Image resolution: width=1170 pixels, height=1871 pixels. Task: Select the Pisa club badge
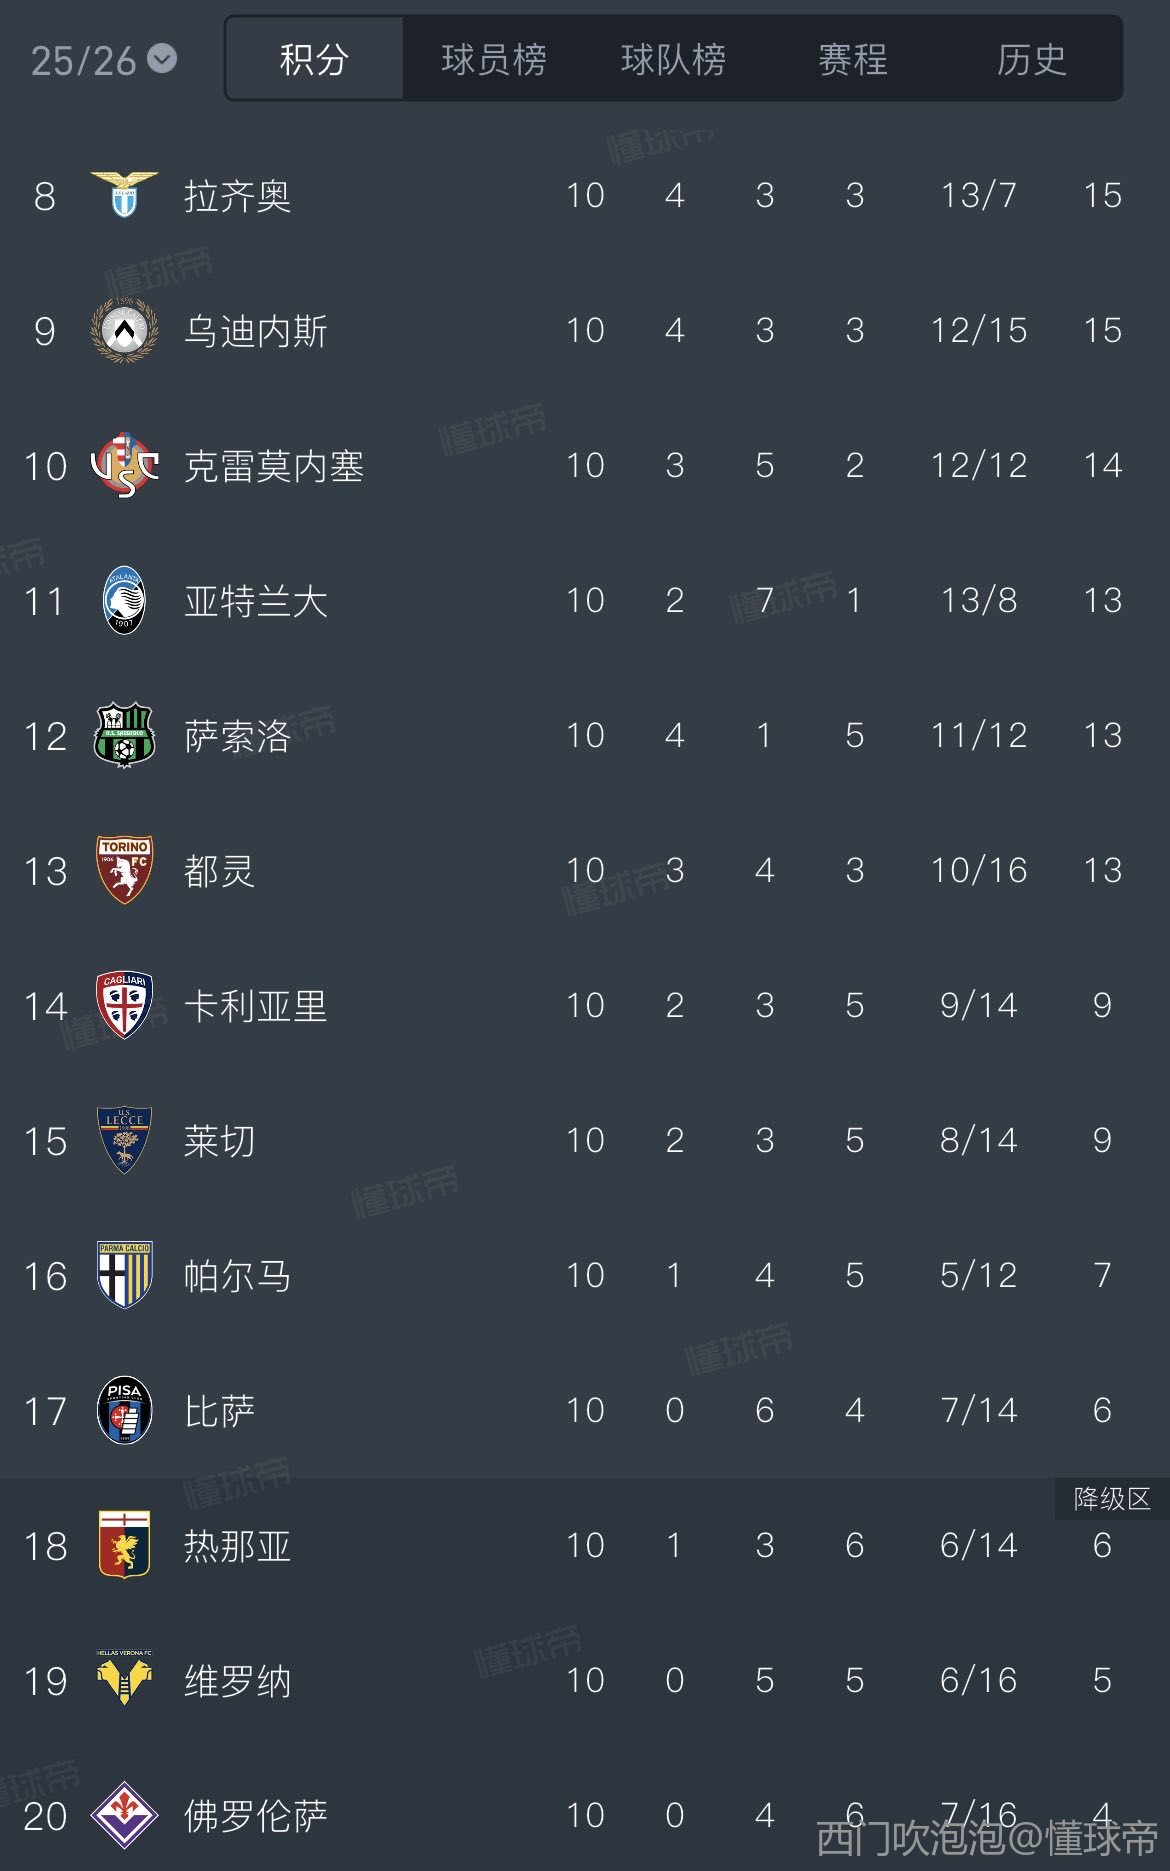coord(124,1410)
